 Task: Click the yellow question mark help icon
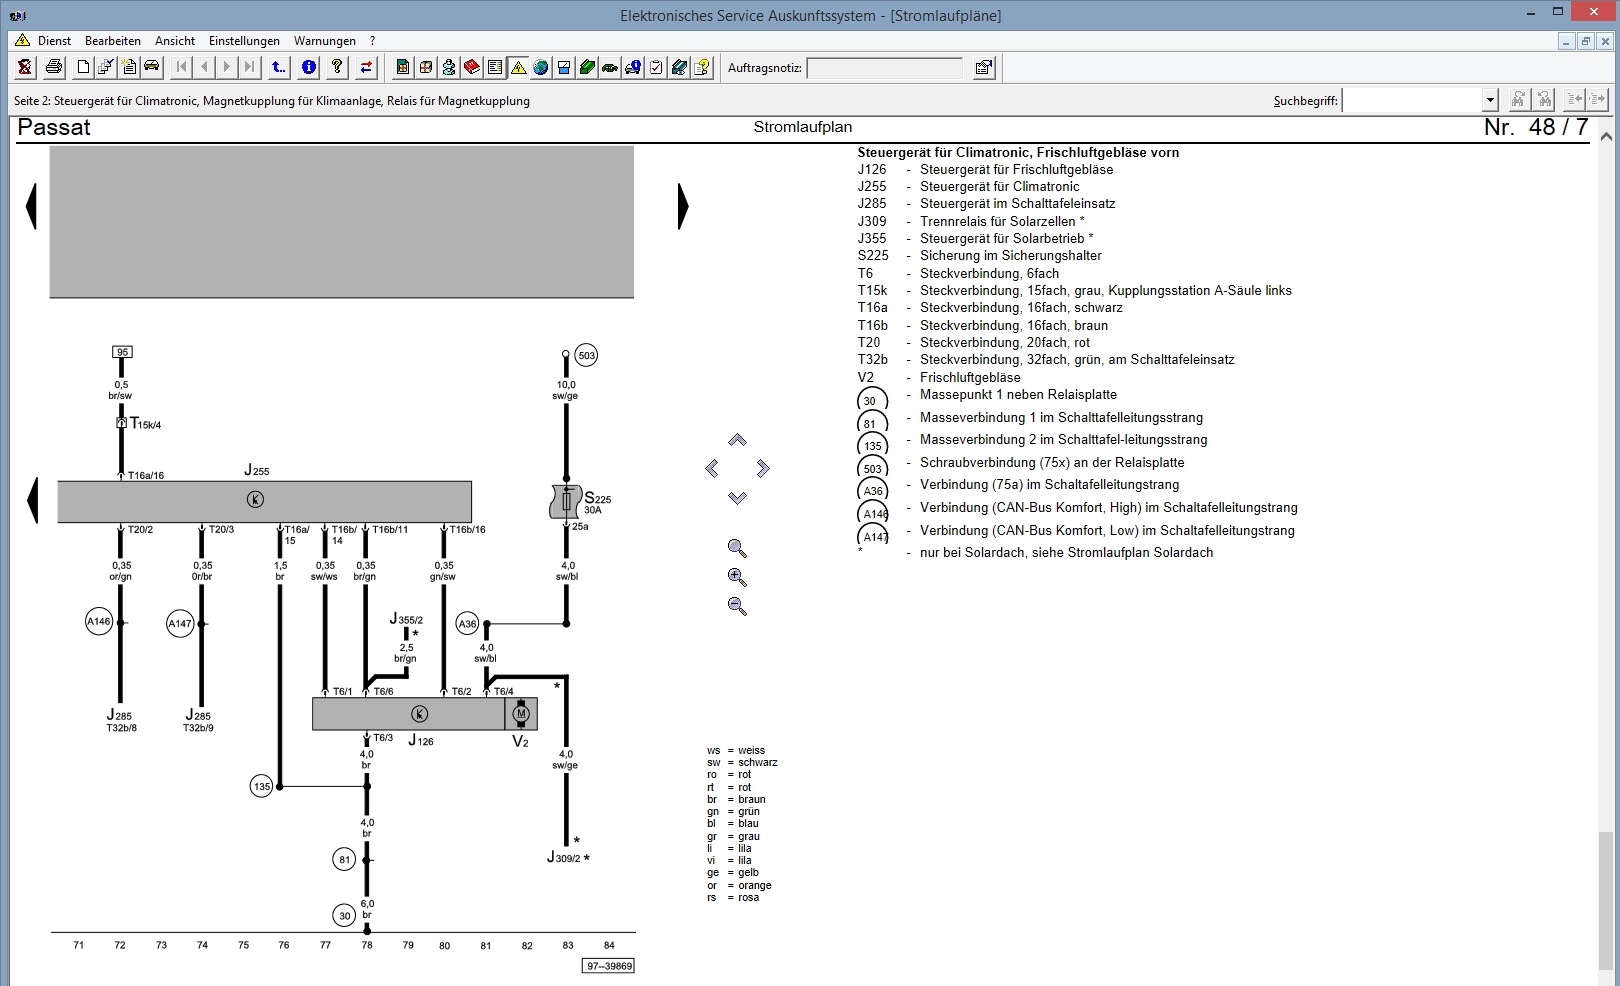pos(337,67)
